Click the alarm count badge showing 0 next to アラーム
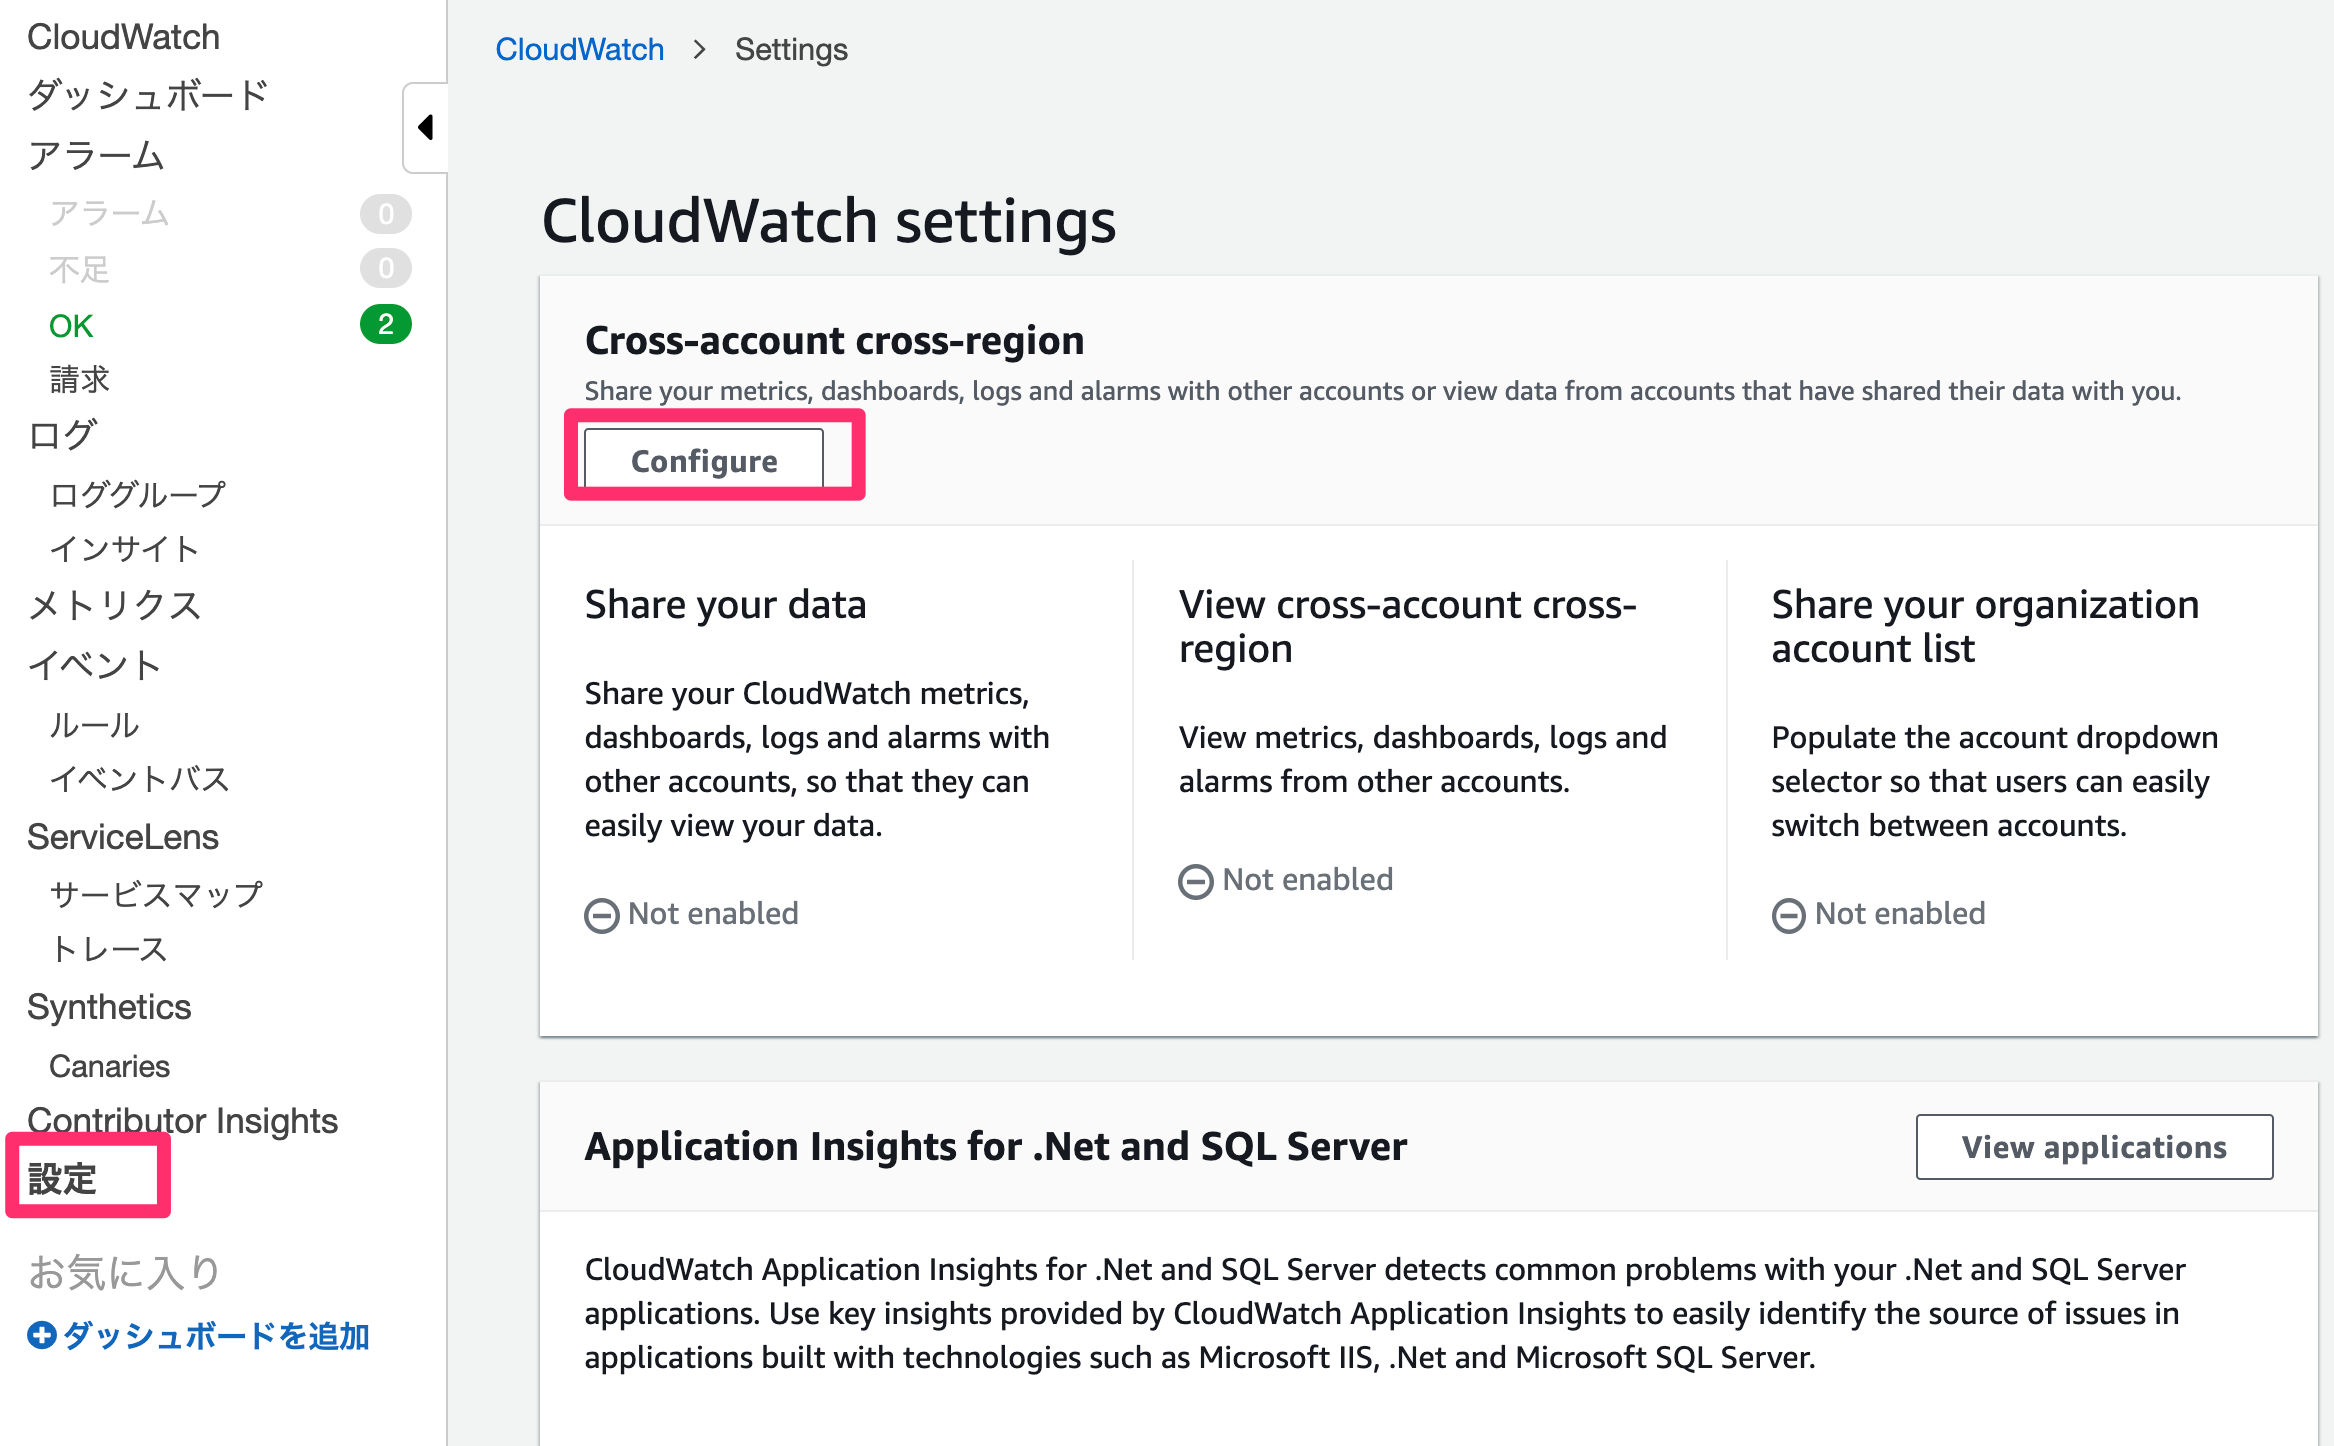Image resolution: width=2334 pixels, height=1446 pixels. pos(386,214)
